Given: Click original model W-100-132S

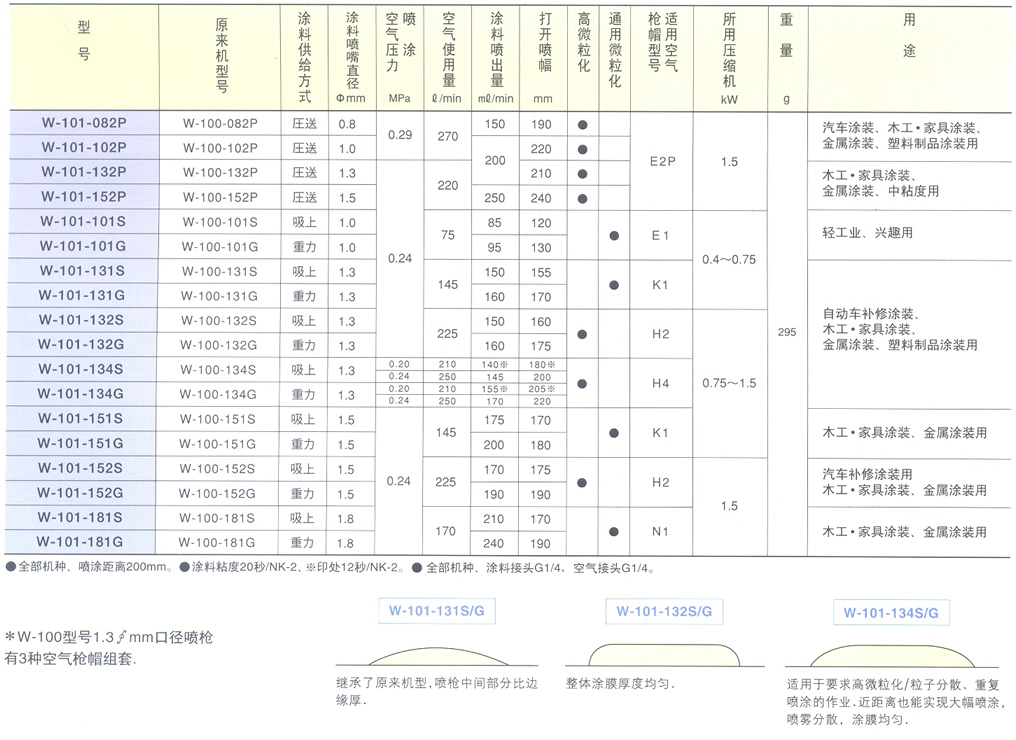Looking at the screenshot, I should click(219, 320).
